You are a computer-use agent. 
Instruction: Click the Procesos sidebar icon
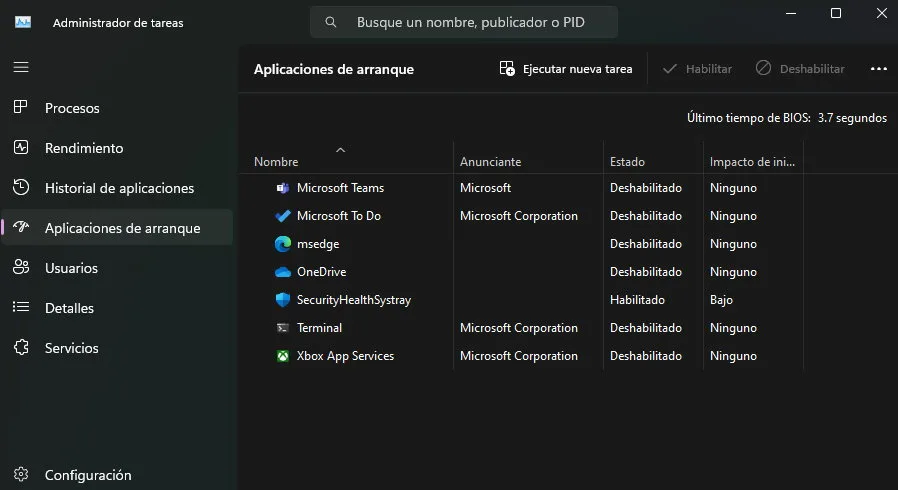pyautogui.click(x=21, y=107)
